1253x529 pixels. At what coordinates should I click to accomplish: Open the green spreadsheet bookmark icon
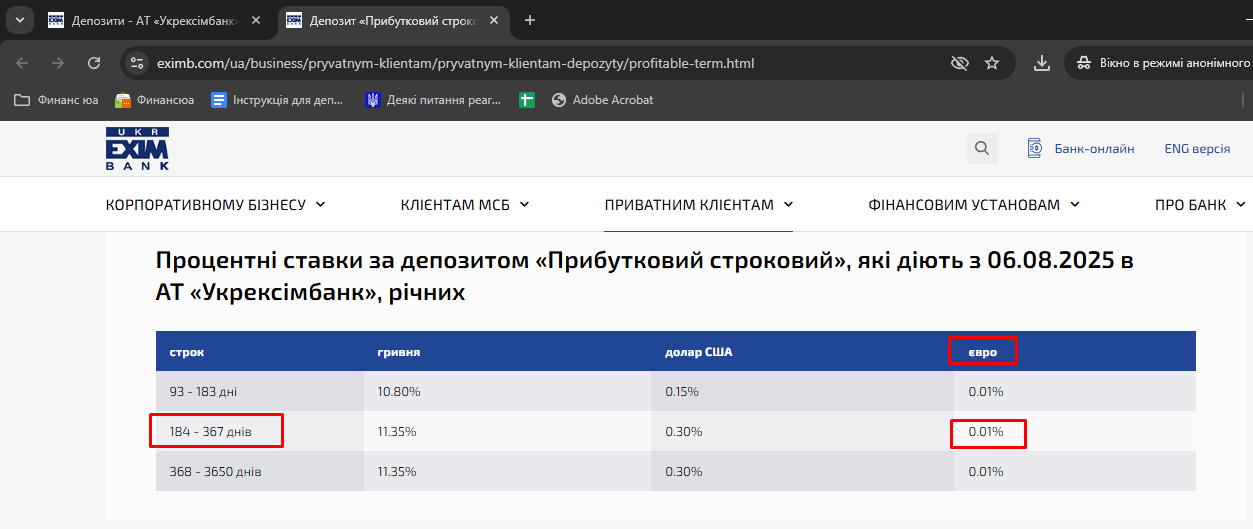coord(527,100)
